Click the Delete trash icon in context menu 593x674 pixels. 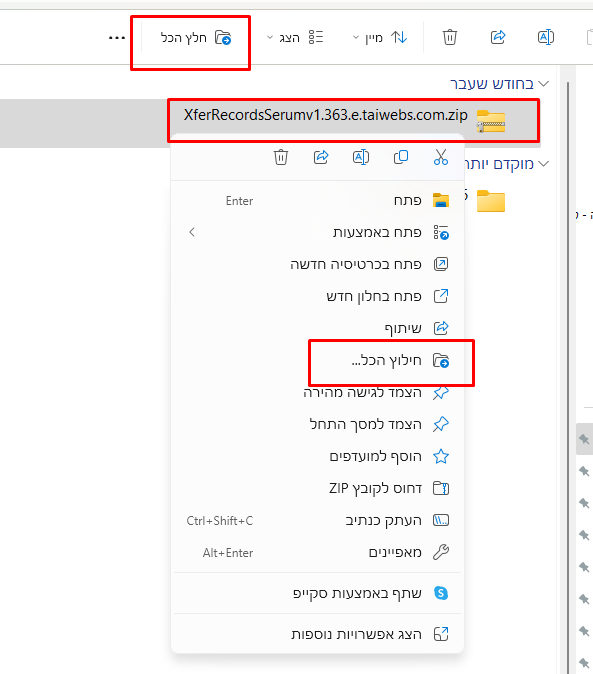point(281,157)
